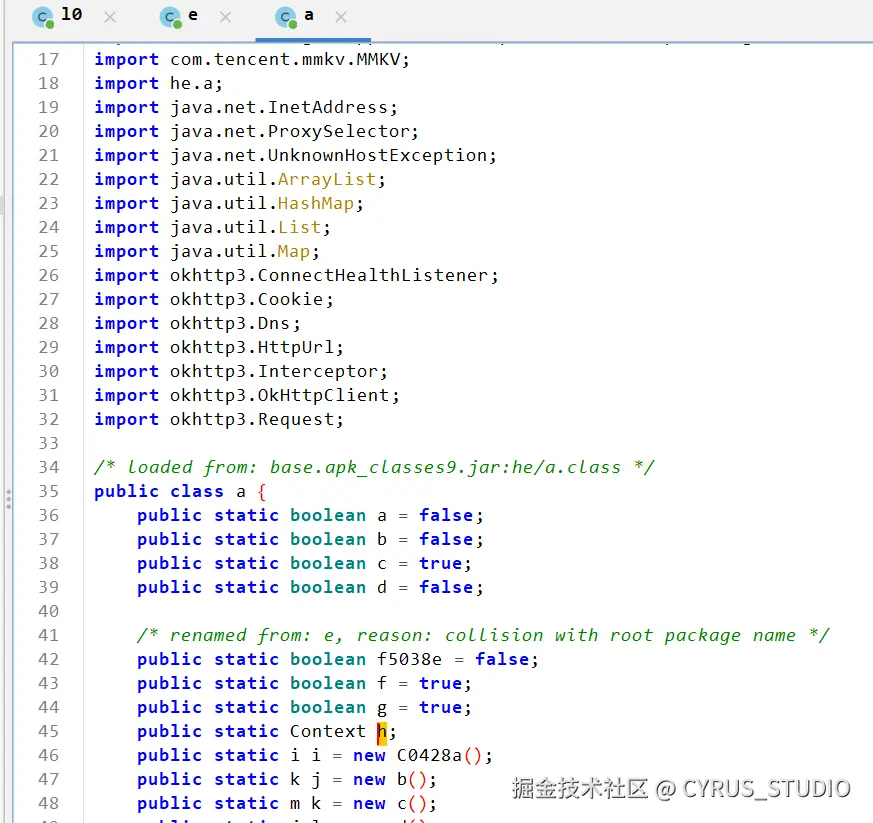This screenshot has height=823, width=873.
Task: Click the class icon on e tab
Action: click(170, 18)
